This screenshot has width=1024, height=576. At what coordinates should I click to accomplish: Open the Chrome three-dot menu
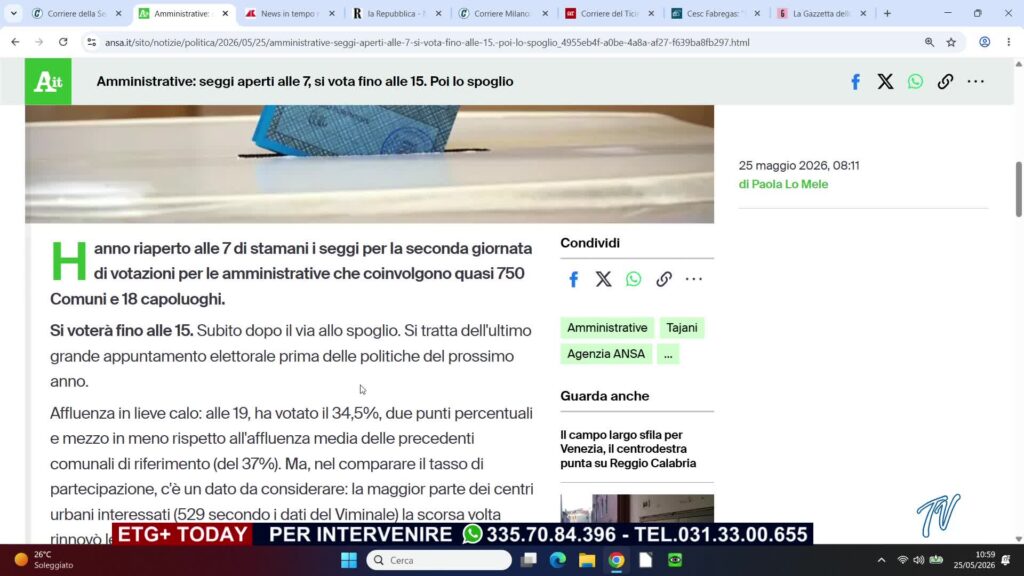tap(1009, 42)
